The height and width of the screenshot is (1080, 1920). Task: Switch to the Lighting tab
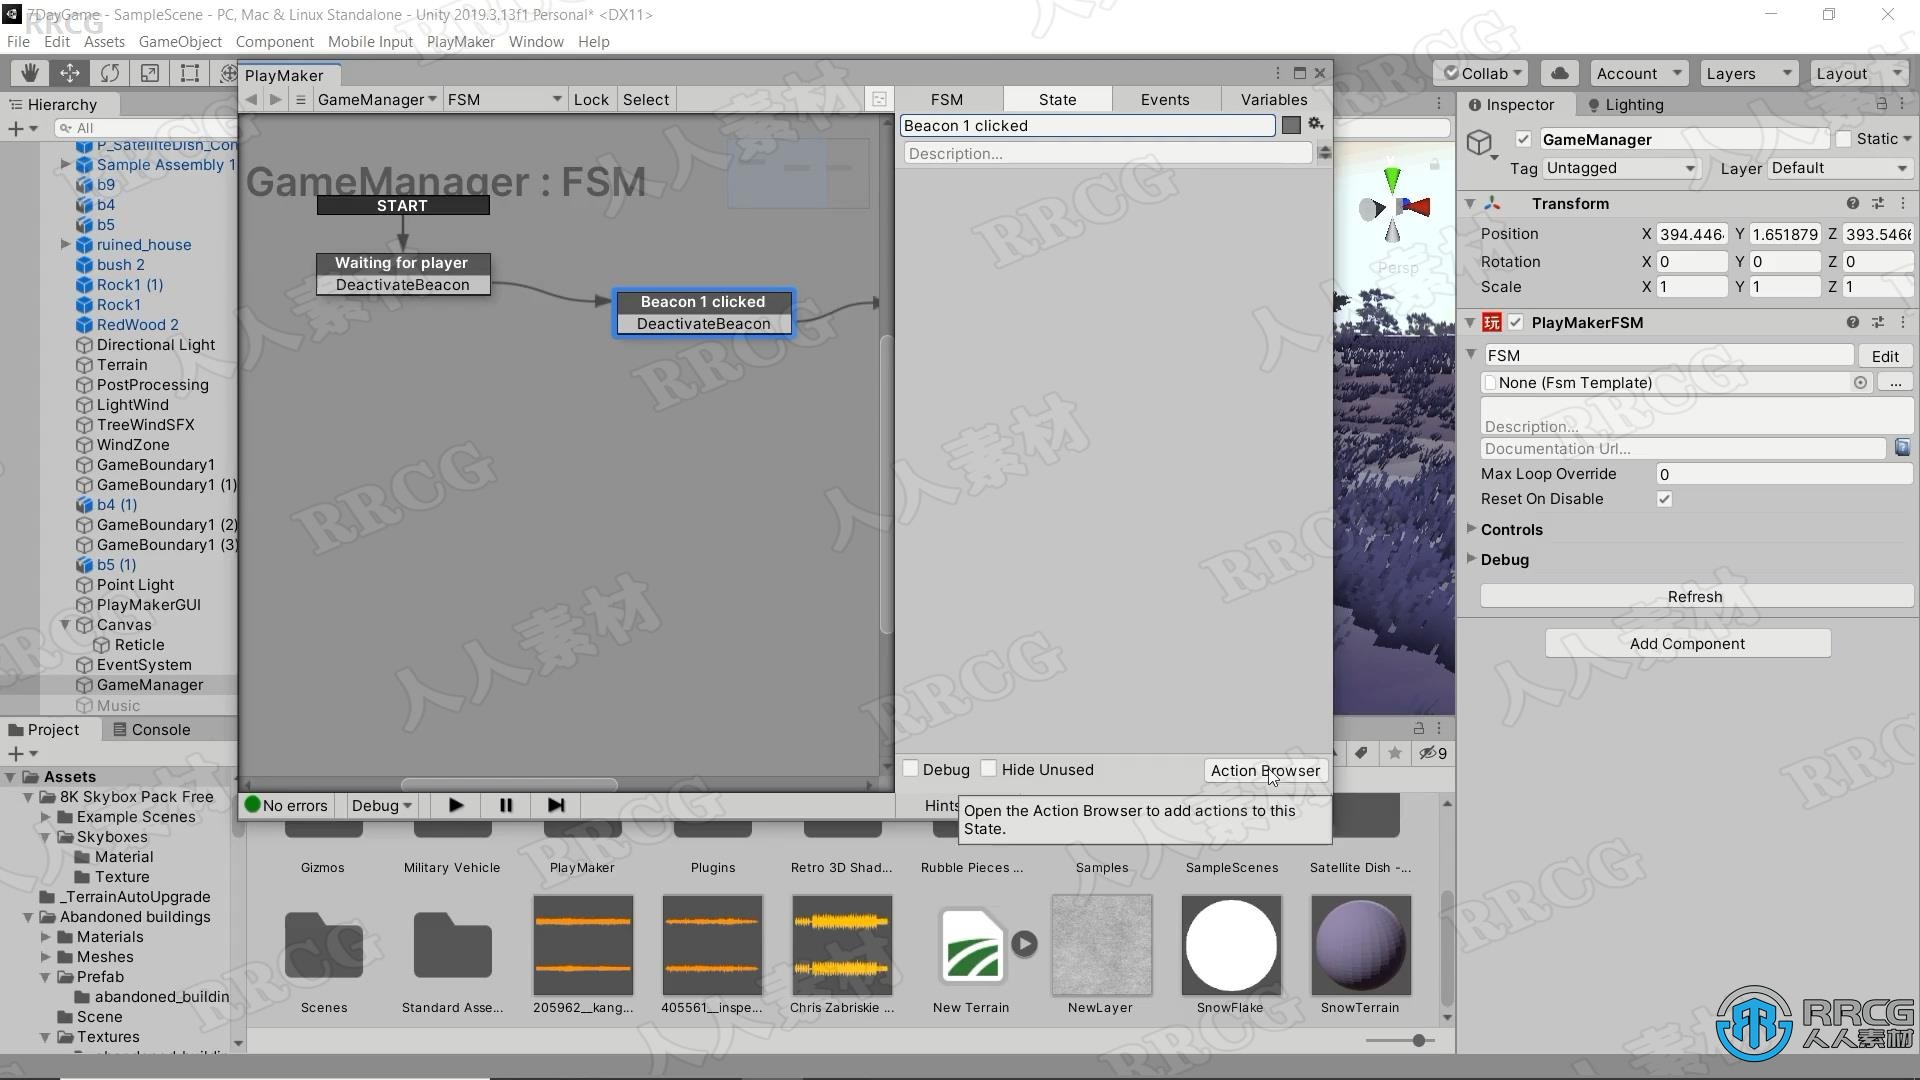click(x=1625, y=104)
